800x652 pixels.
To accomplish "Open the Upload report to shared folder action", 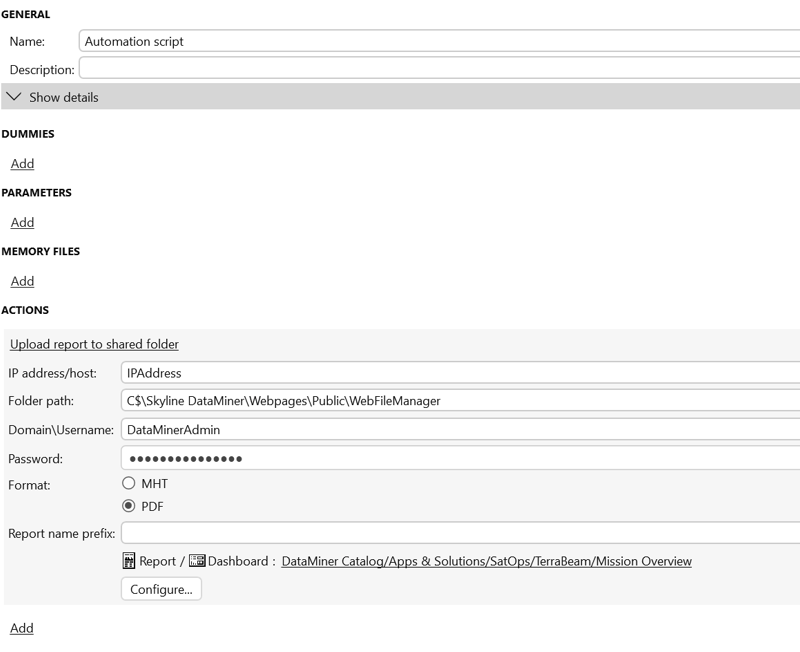I will click(94, 344).
